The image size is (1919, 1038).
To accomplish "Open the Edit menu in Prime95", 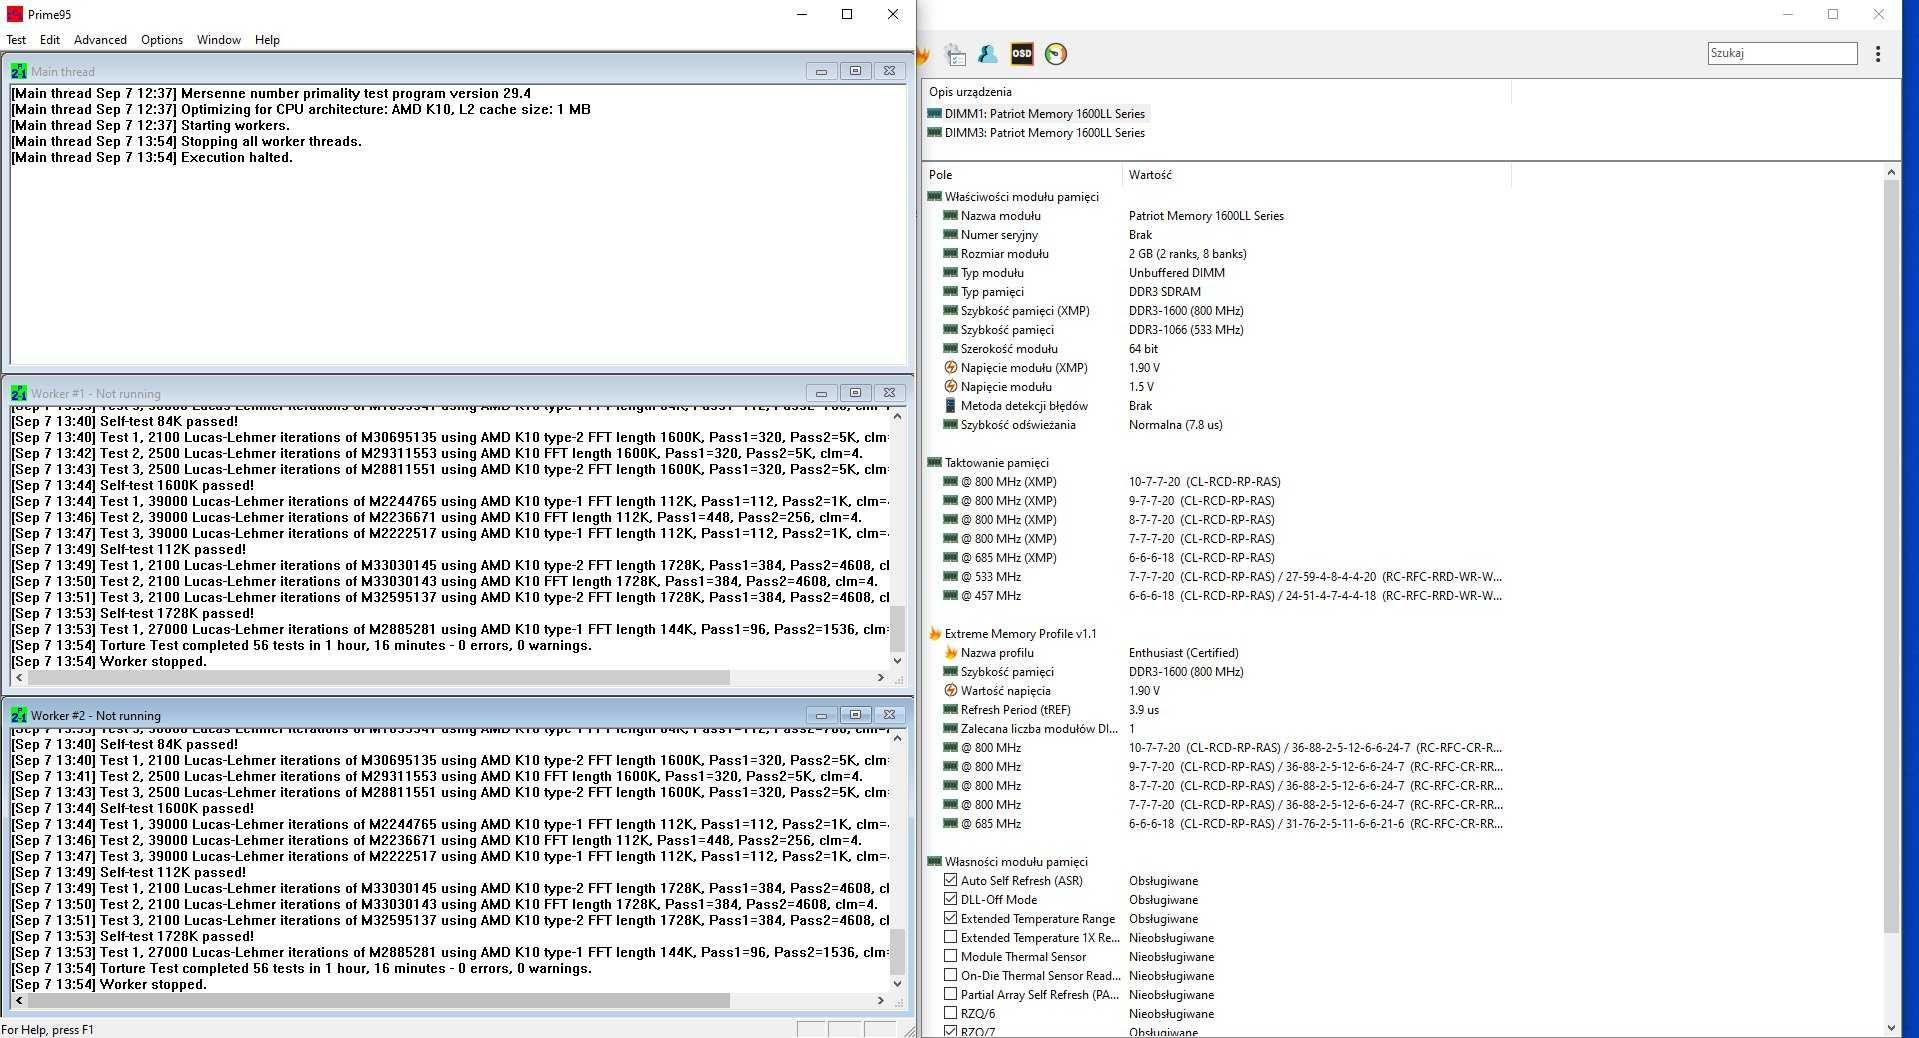I will 50,40.
